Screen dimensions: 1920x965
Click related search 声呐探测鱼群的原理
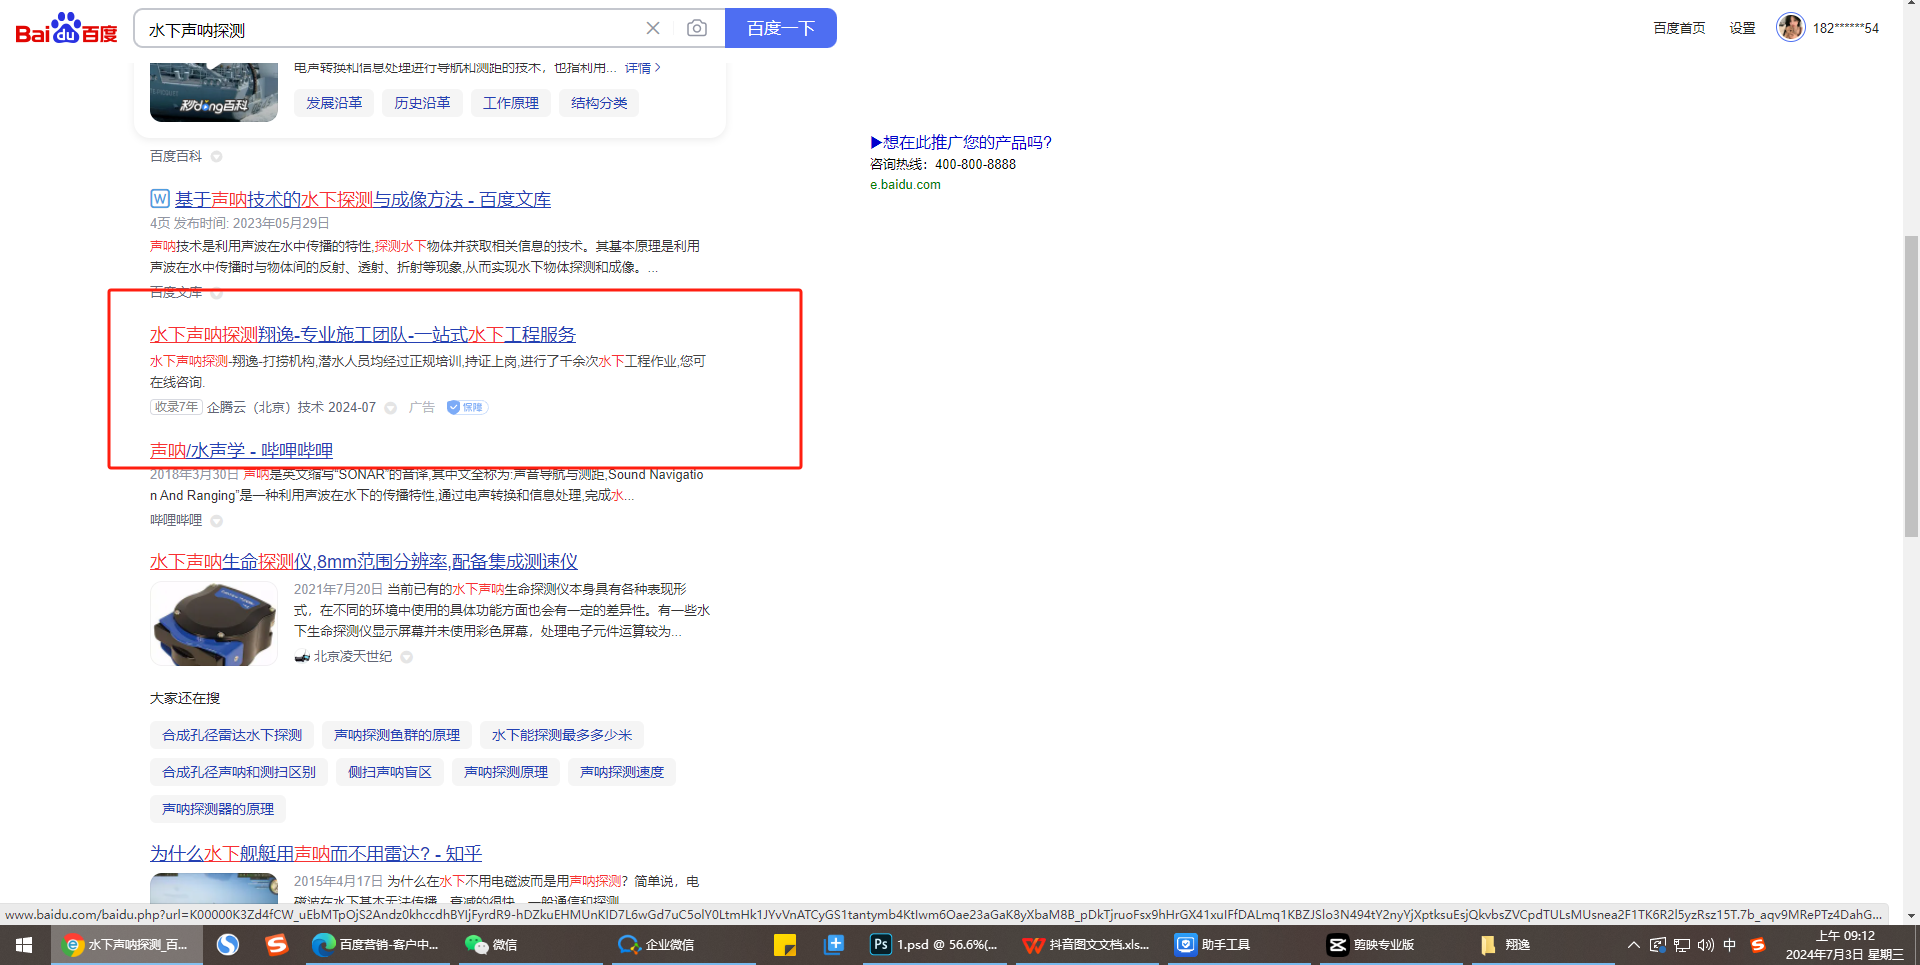pyautogui.click(x=397, y=735)
